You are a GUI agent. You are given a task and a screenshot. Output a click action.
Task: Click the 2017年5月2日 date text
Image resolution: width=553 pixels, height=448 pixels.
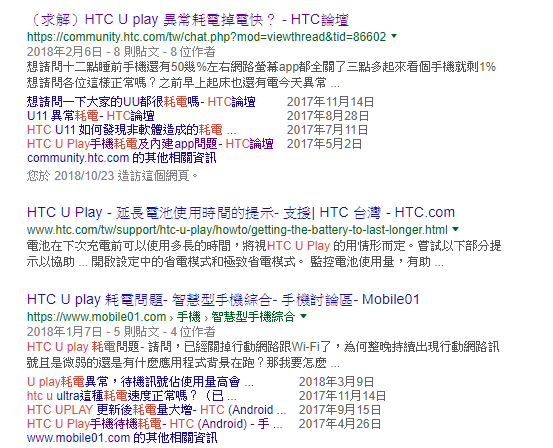coord(324,144)
